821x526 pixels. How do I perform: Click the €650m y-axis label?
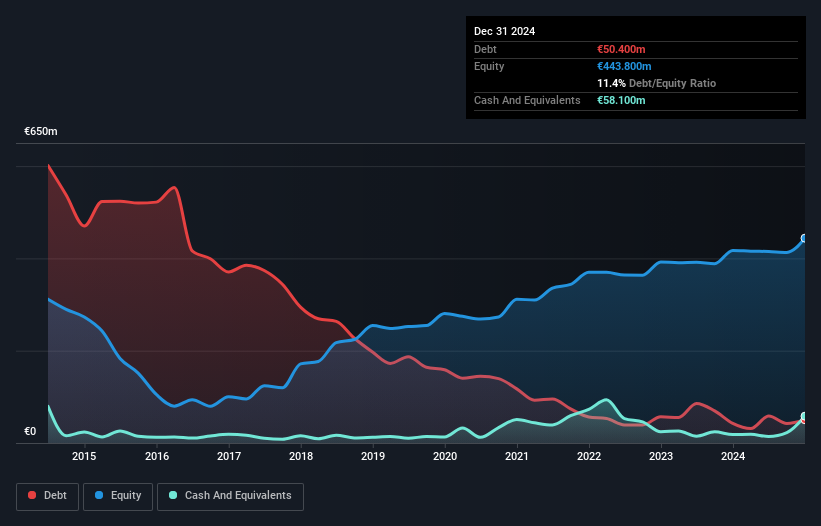(x=41, y=132)
